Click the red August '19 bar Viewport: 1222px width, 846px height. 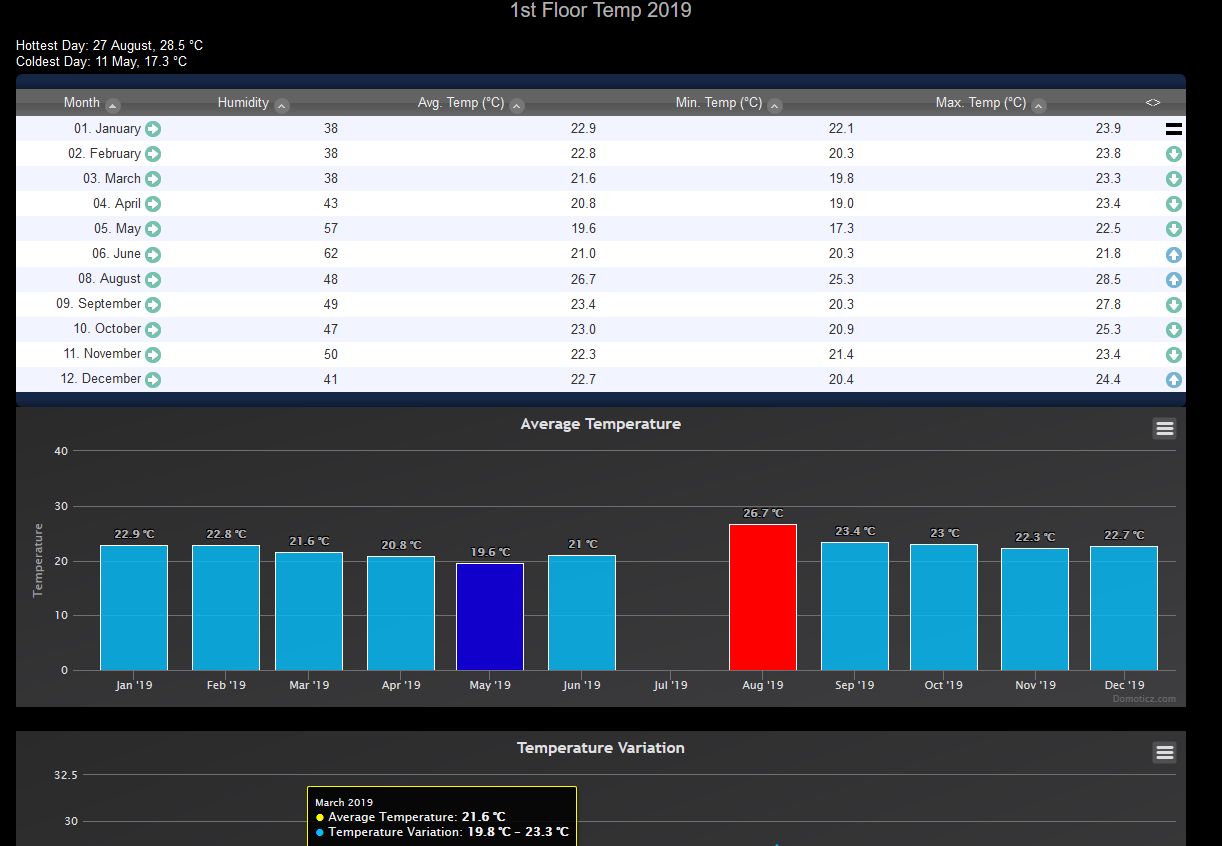tap(763, 597)
